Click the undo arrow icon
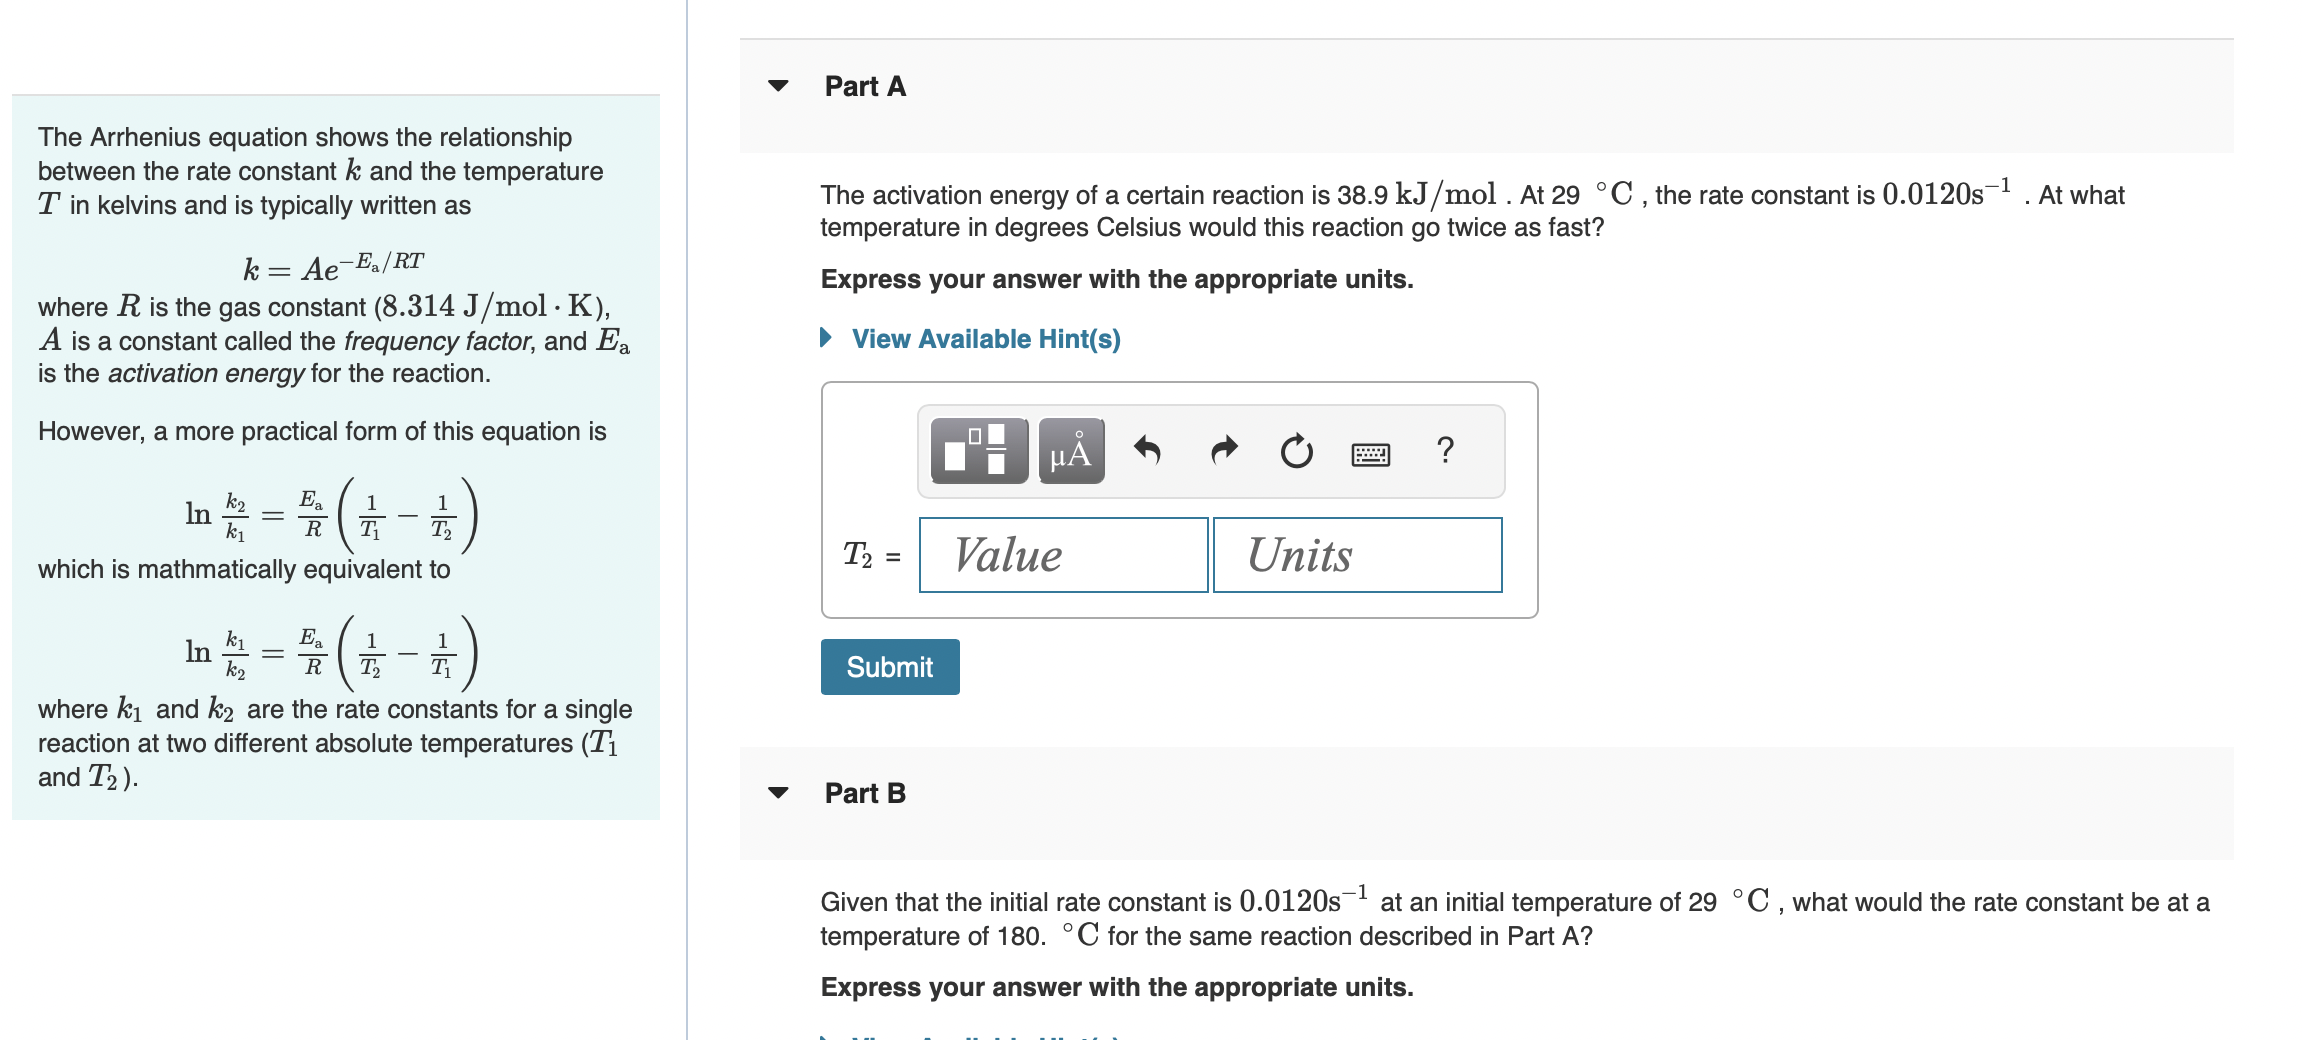The height and width of the screenshot is (1040, 2302). pyautogui.click(x=1148, y=450)
